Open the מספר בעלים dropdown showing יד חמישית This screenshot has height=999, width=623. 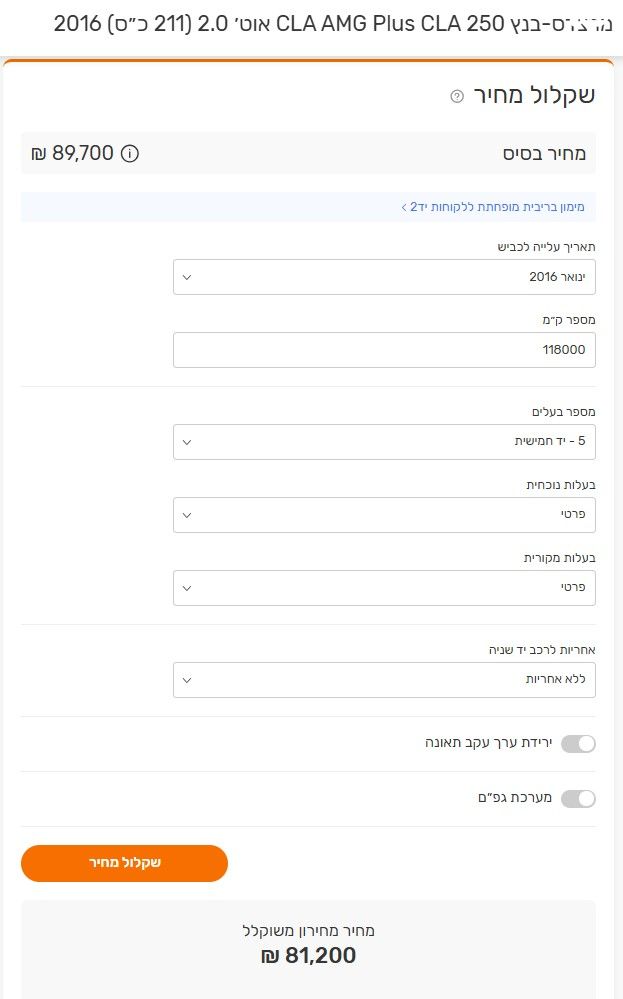point(385,441)
